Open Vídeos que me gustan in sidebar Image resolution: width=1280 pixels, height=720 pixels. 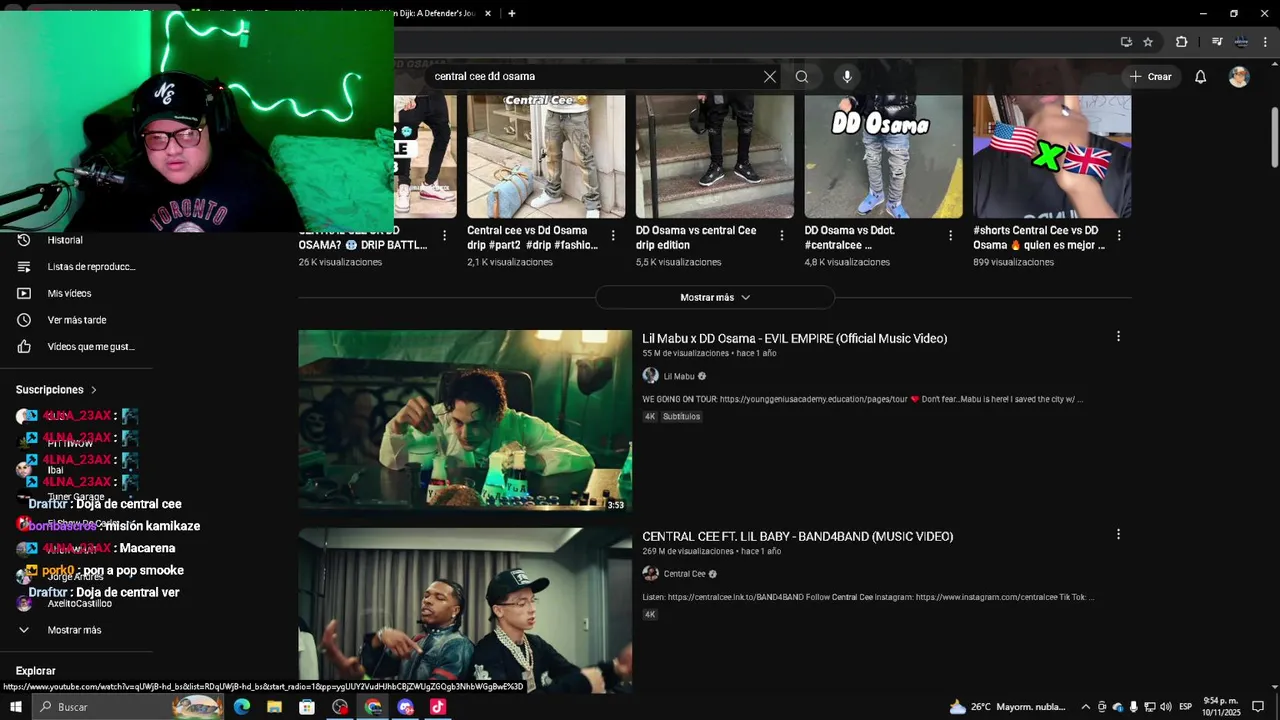pyautogui.click(x=76, y=347)
